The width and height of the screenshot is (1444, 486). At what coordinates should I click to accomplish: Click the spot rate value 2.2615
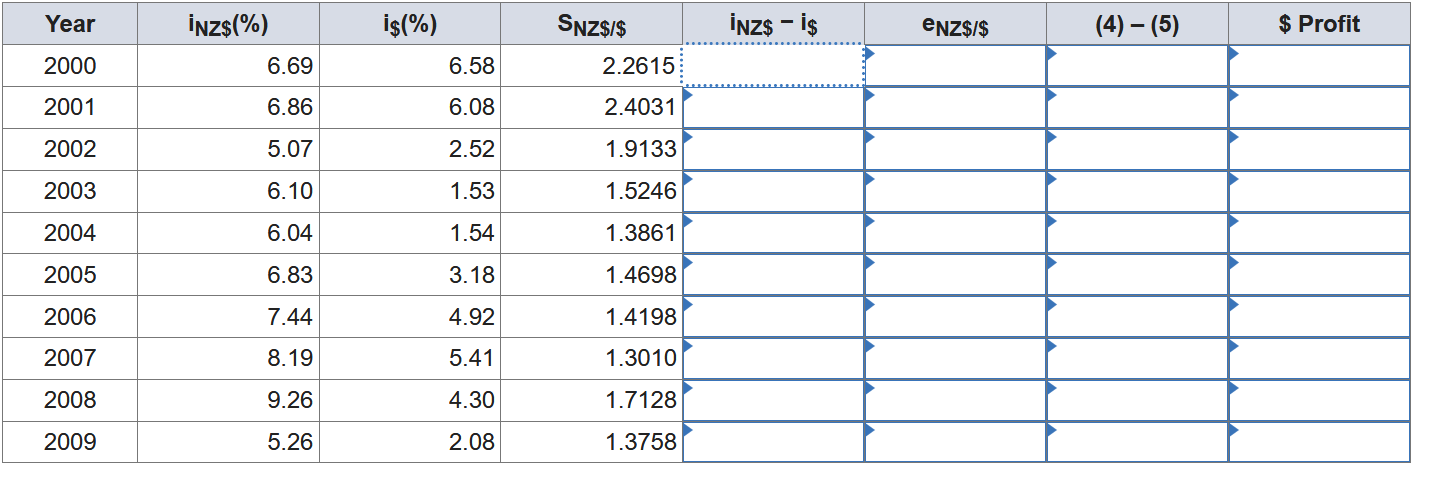(x=640, y=67)
